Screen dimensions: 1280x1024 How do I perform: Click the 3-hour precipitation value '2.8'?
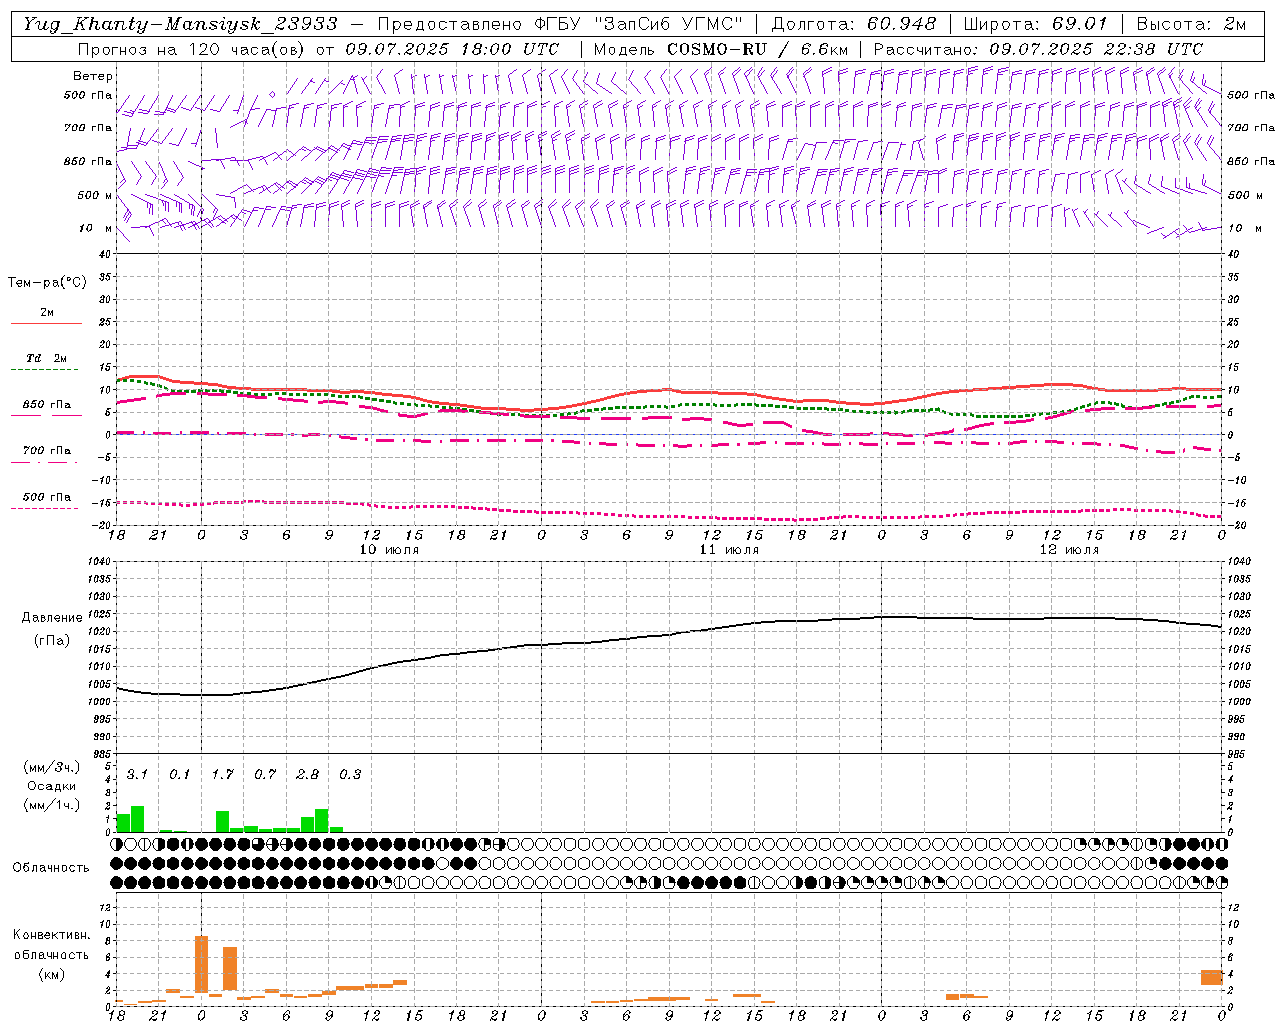307,775
